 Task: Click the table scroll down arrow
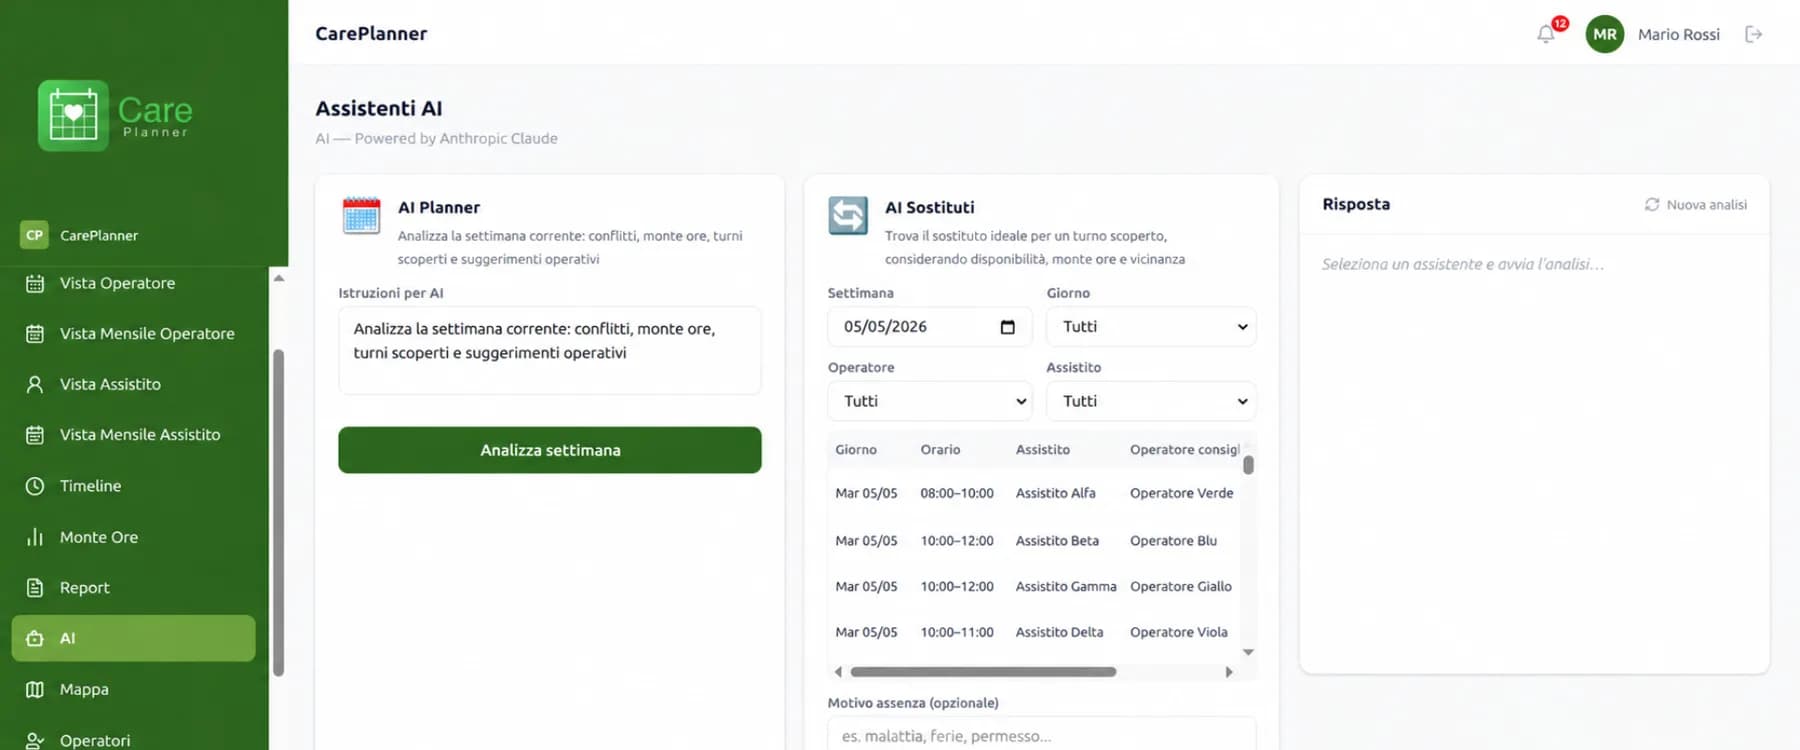1248,652
